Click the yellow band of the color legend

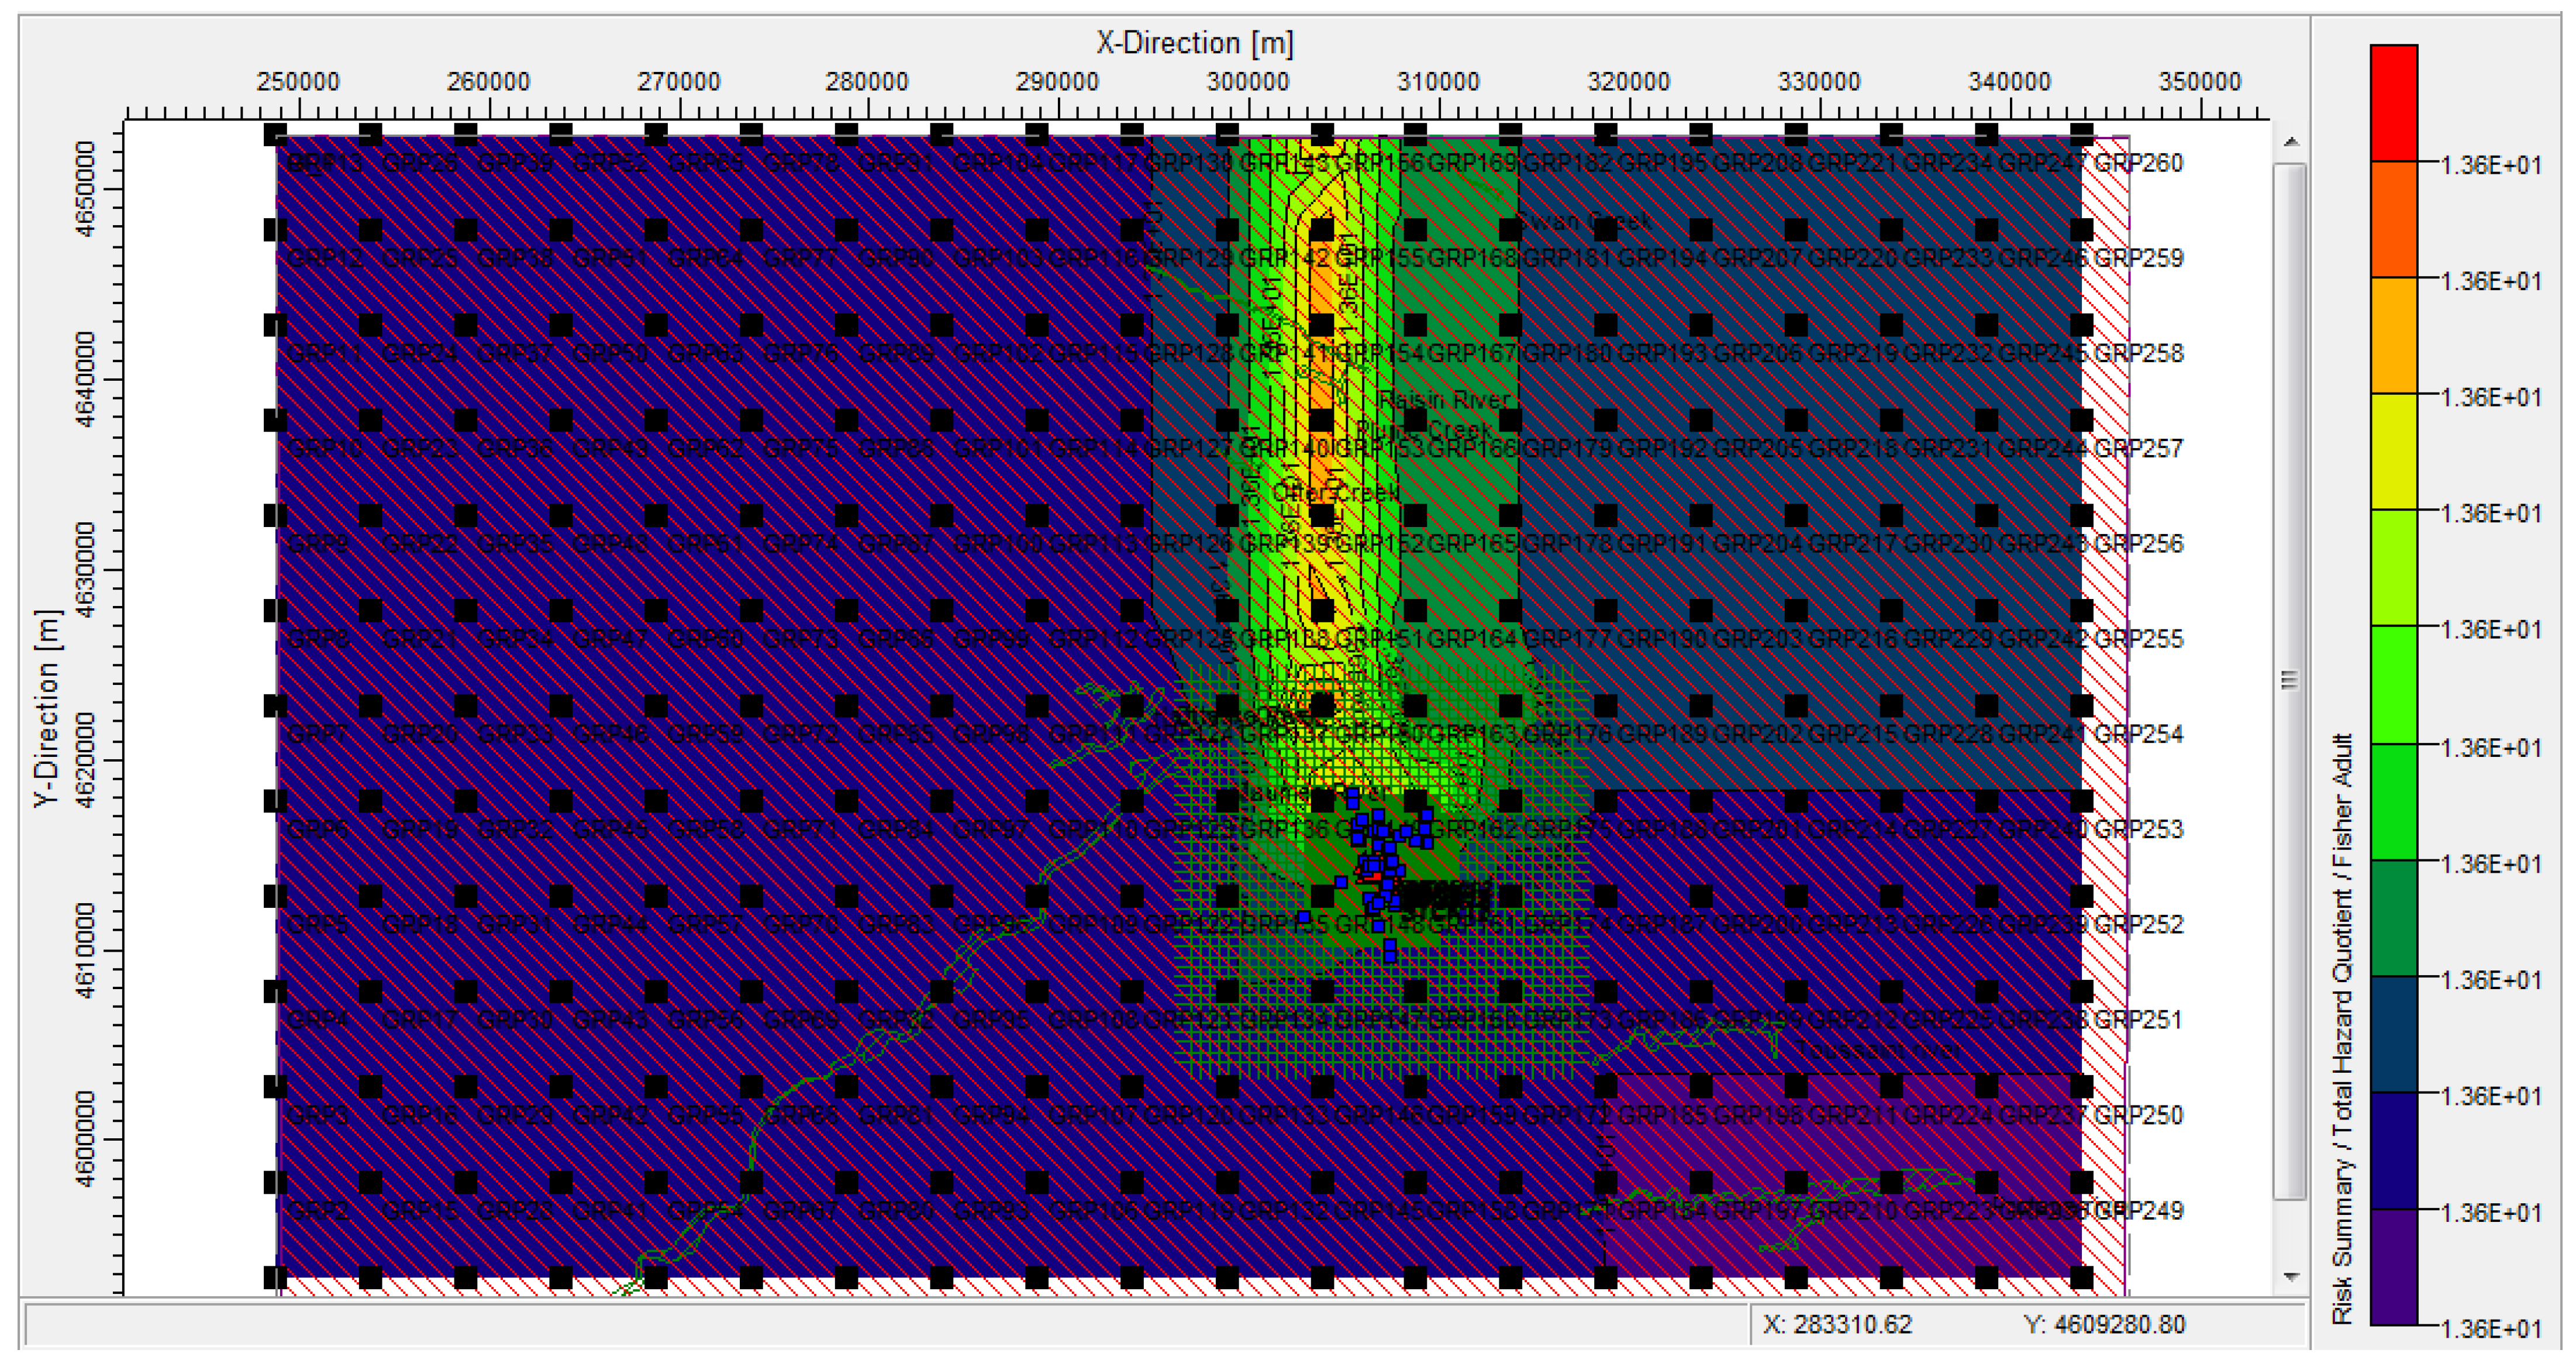[x=2393, y=451]
